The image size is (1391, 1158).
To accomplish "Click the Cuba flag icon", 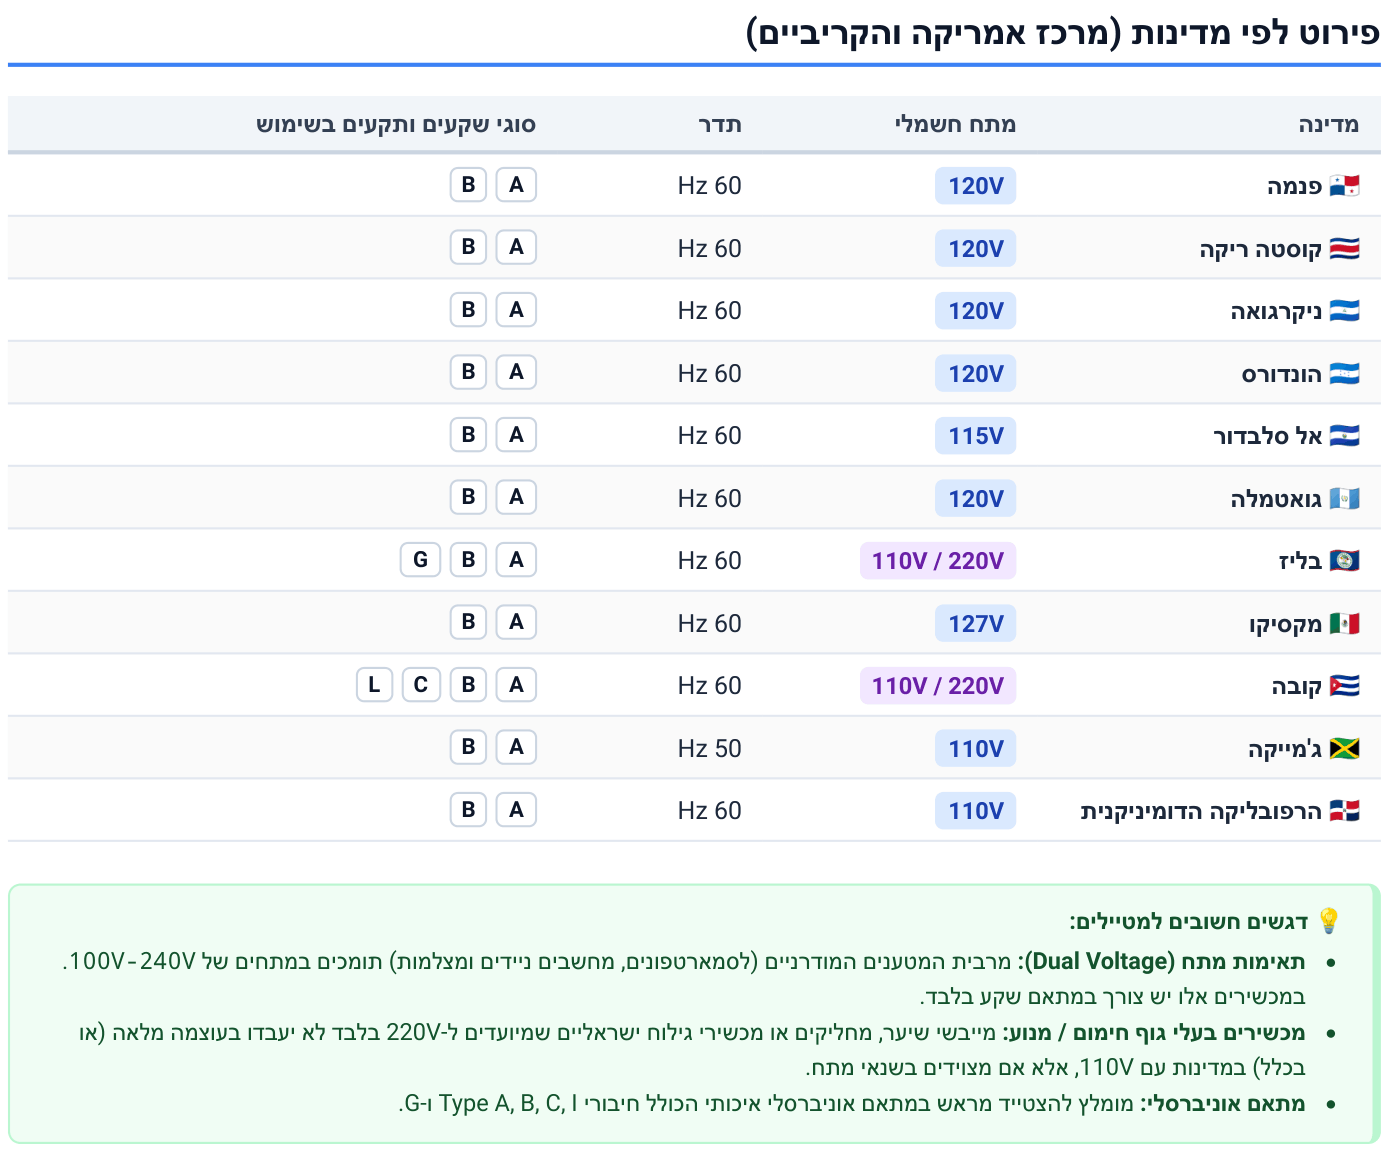I will click(1344, 686).
